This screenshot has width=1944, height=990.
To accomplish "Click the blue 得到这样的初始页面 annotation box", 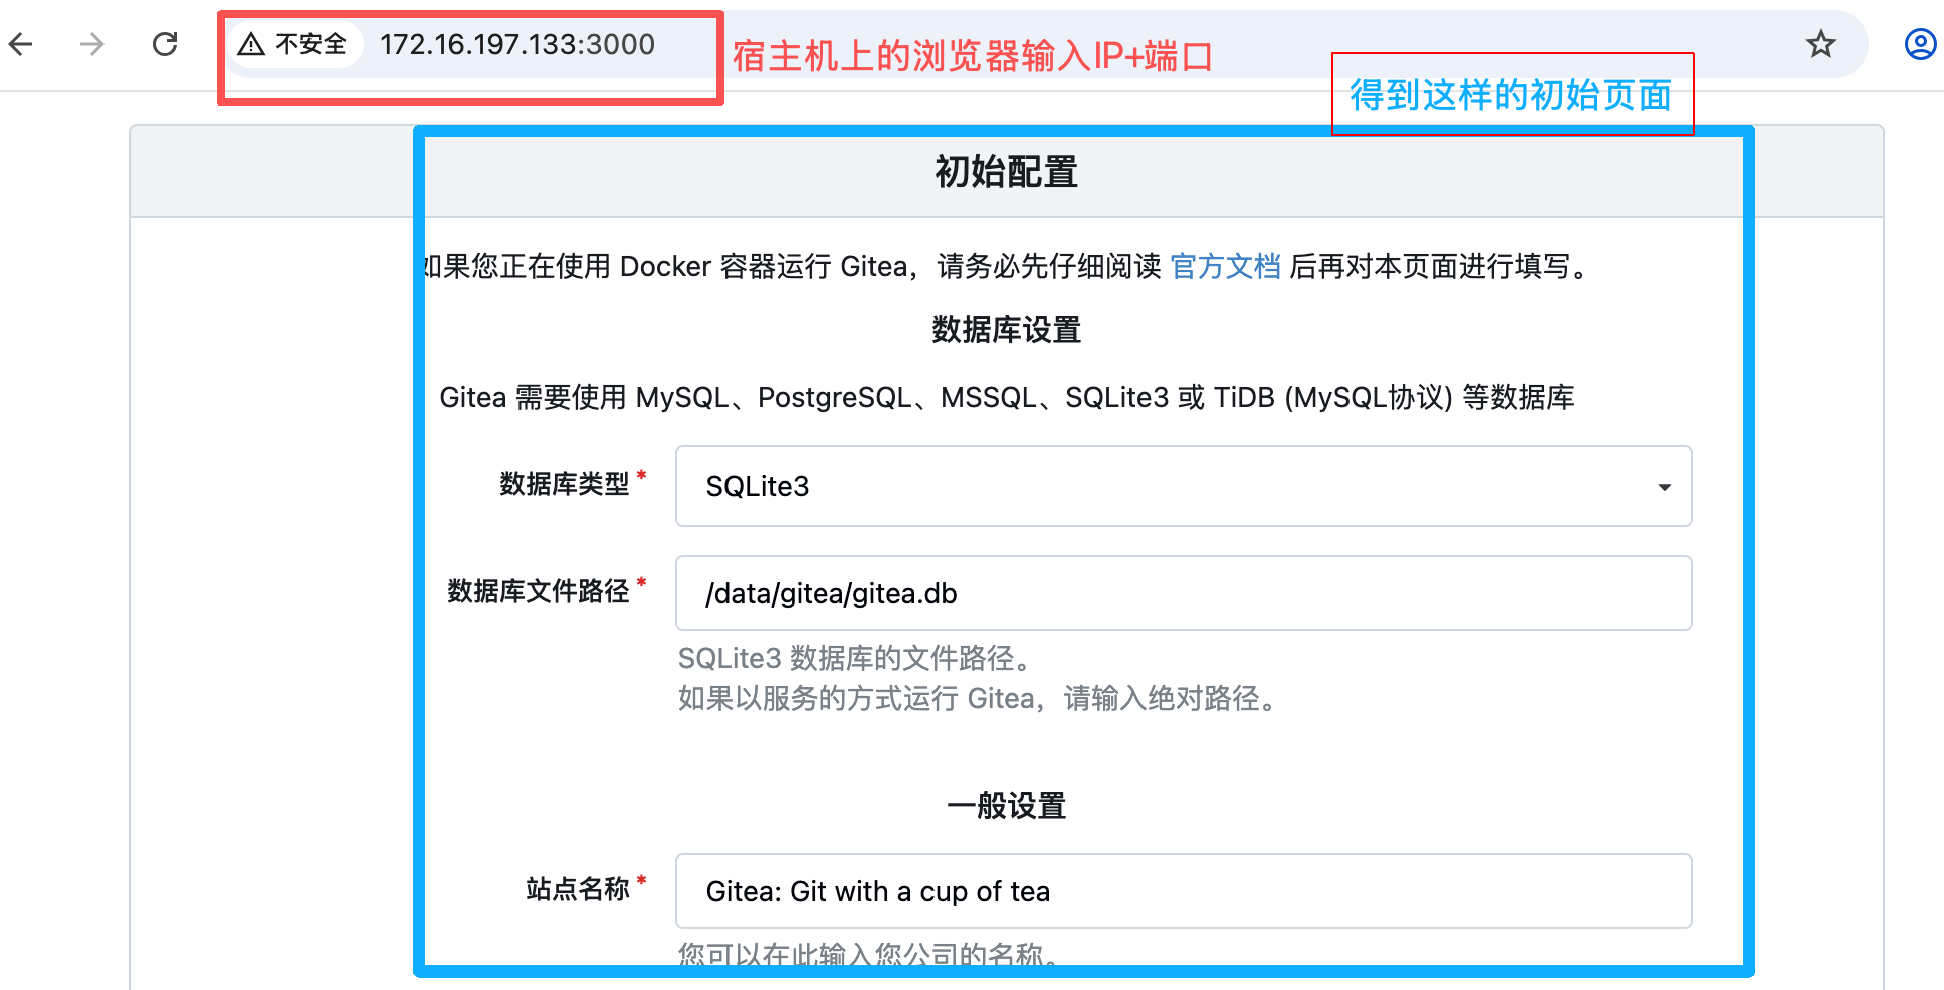I will [1511, 95].
